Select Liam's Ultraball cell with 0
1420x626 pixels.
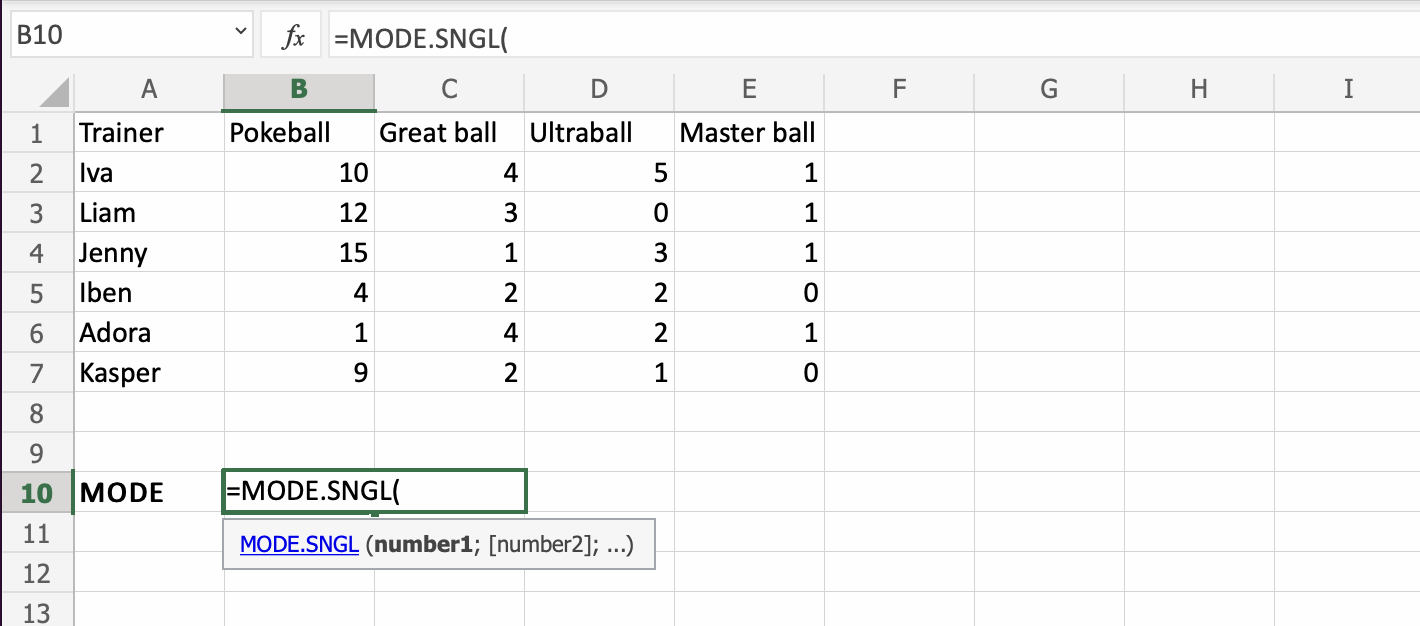(599, 213)
